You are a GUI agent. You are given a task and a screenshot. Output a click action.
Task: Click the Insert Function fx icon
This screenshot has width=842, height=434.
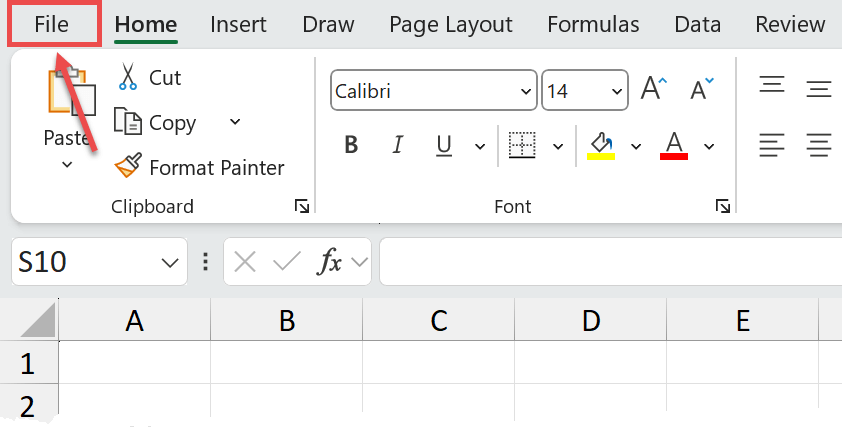point(330,262)
